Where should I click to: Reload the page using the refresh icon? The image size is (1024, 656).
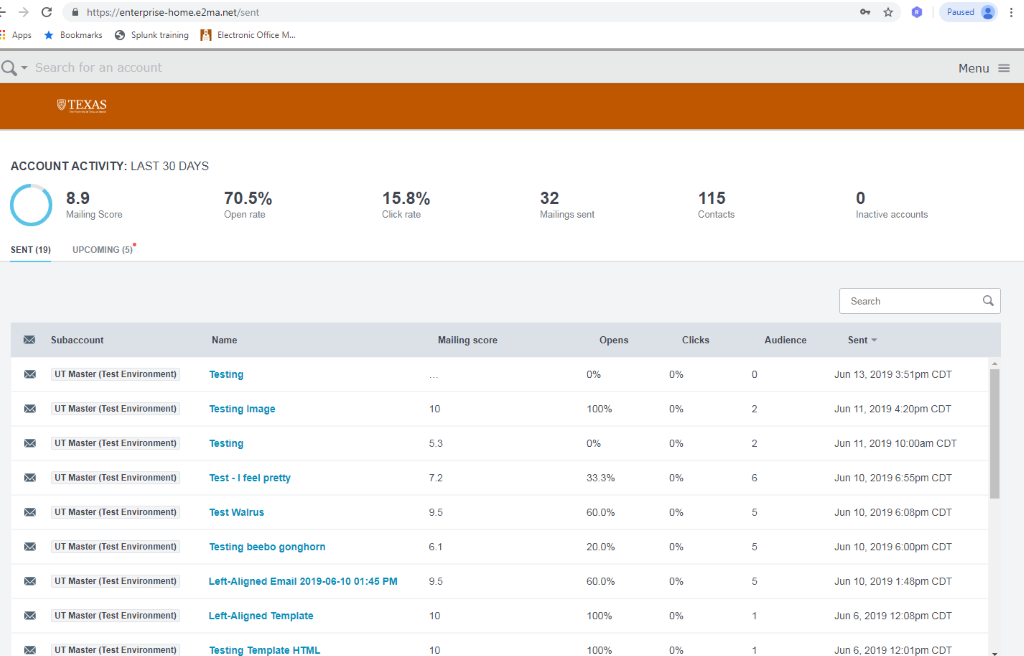[46, 12]
